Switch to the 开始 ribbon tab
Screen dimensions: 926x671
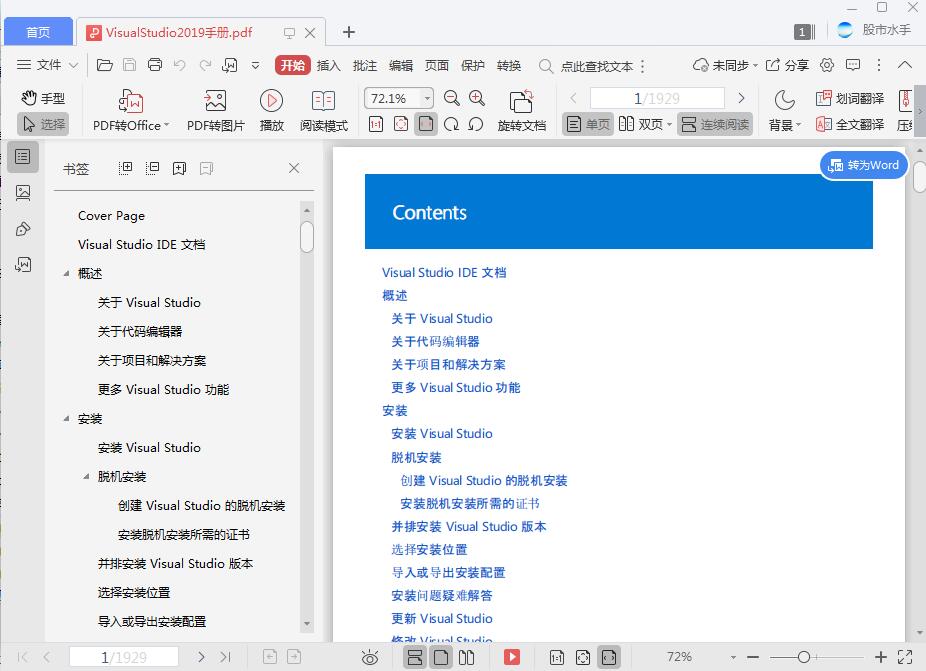point(293,65)
